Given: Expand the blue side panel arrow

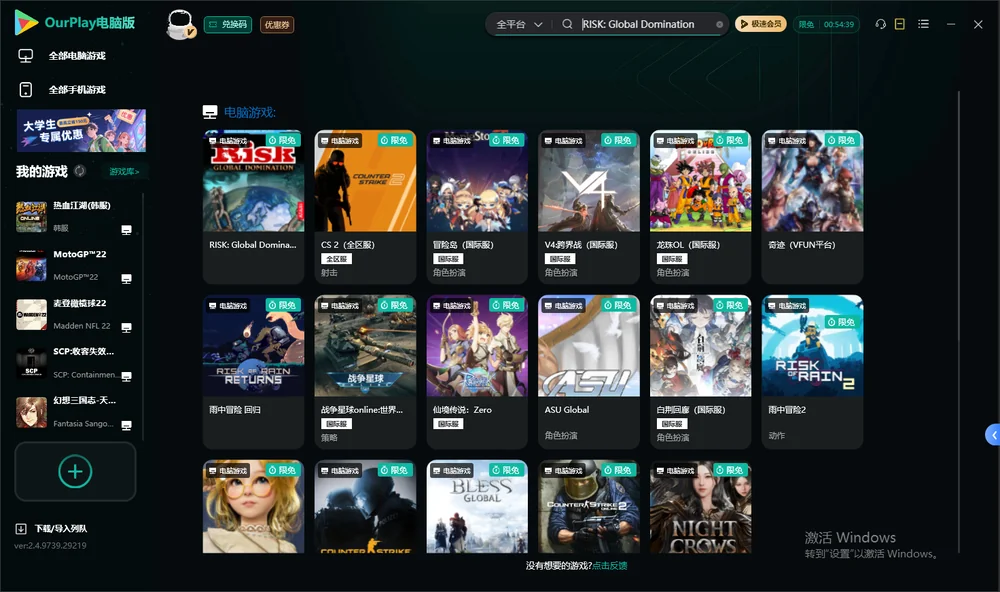Looking at the screenshot, I should point(992,435).
